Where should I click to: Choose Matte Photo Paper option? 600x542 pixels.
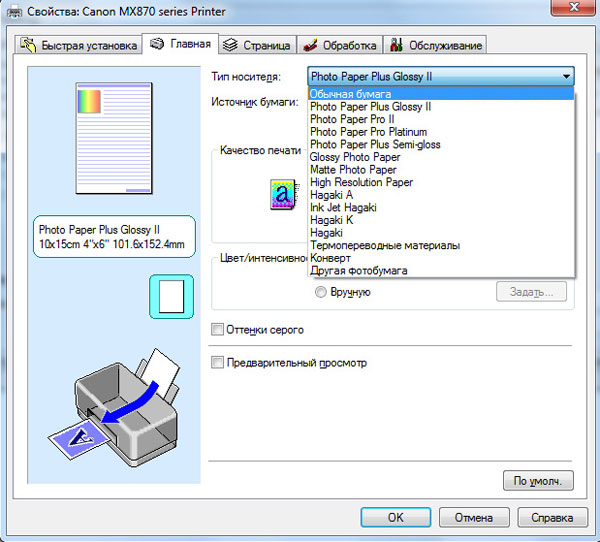coord(441,170)
